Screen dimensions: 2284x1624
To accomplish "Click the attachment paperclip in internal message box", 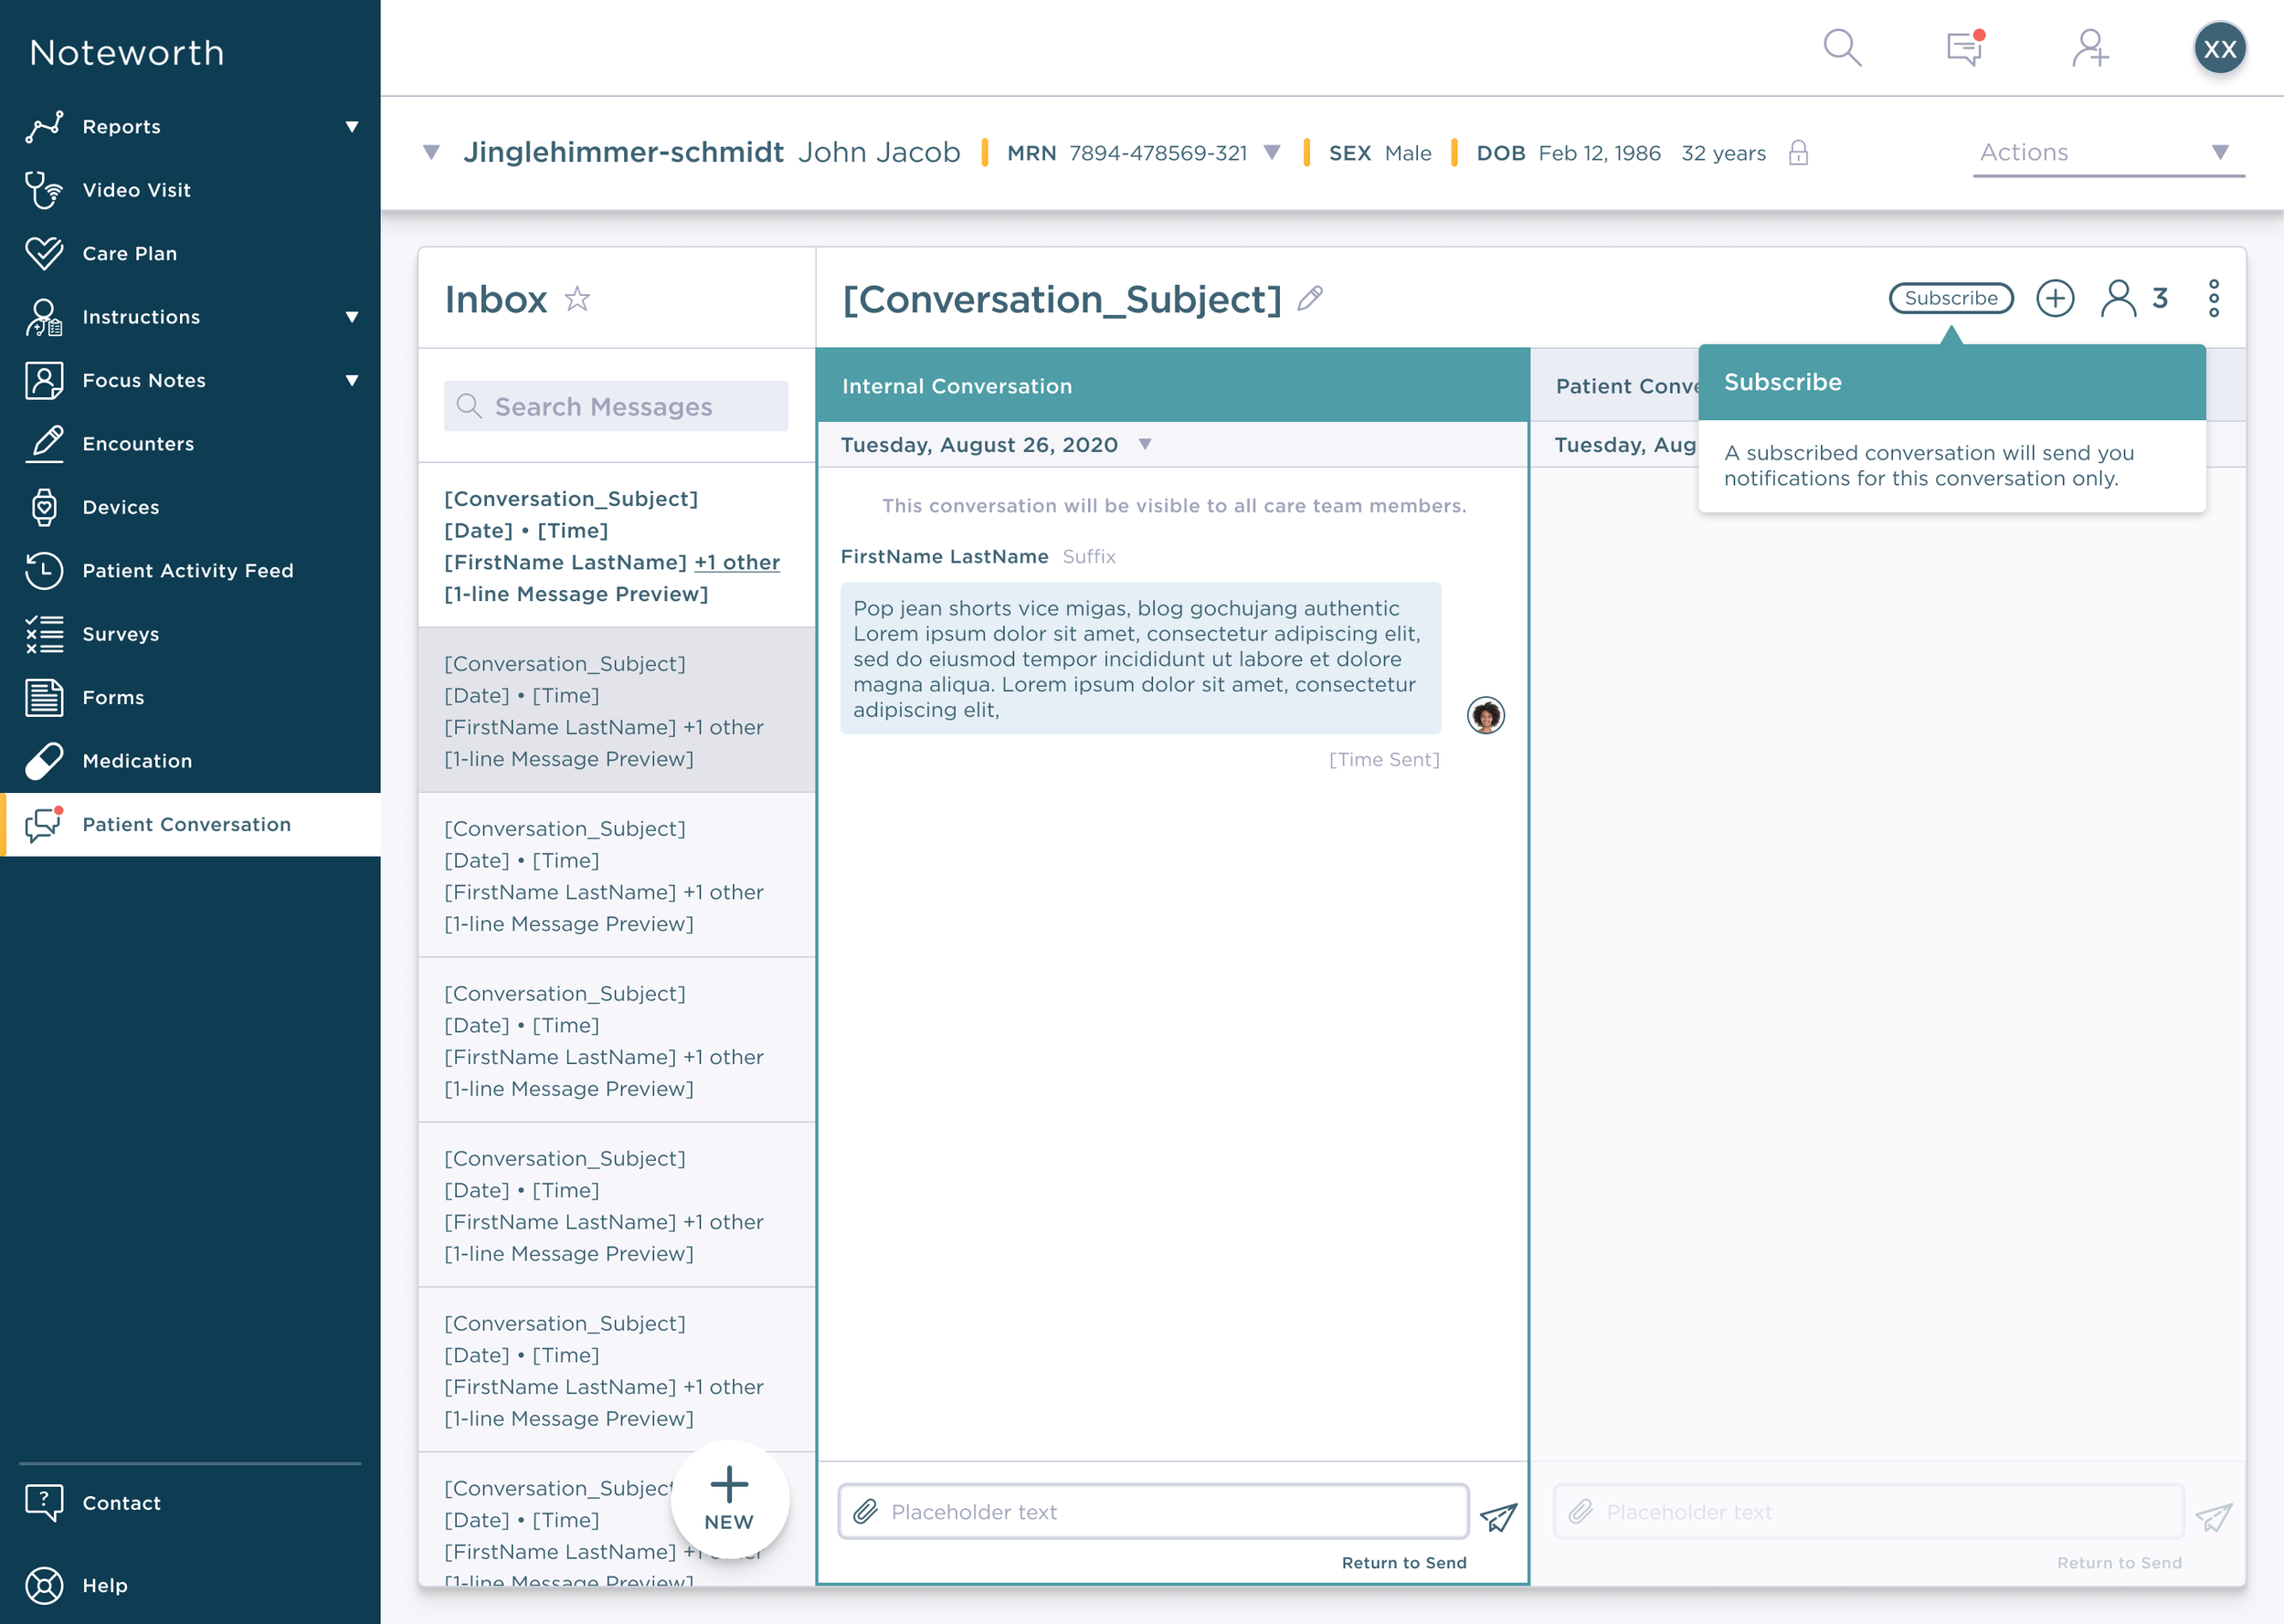I will (x=866, y=1511).
